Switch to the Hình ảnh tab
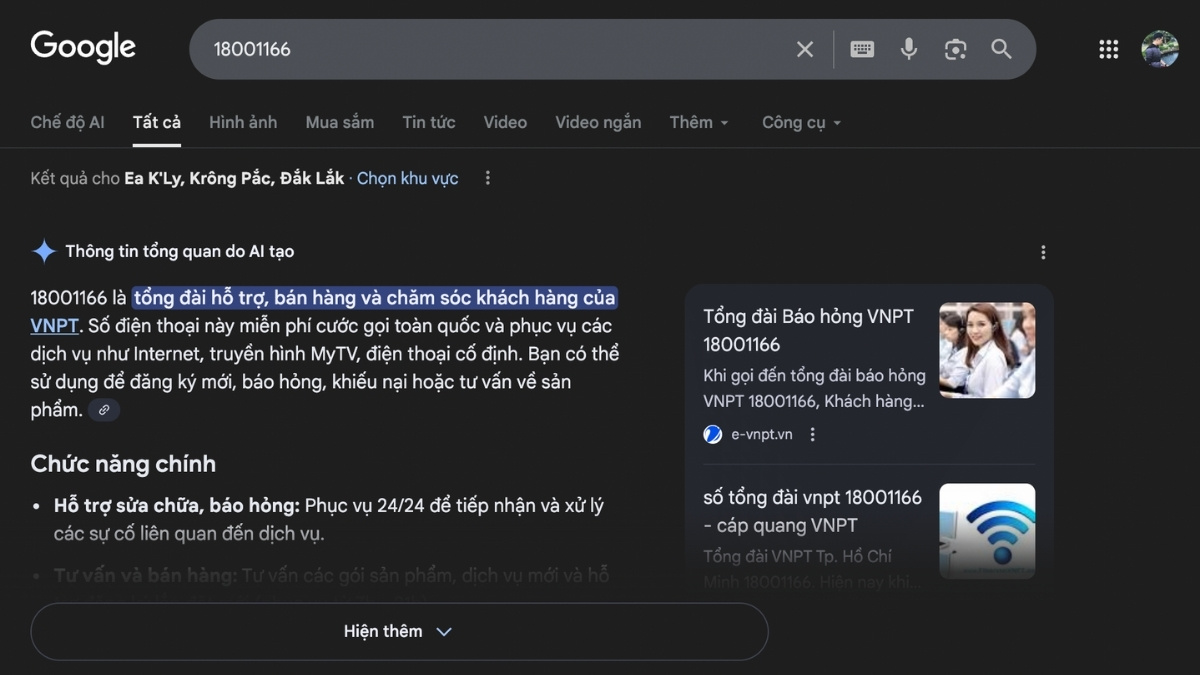This screenshot has height=675, width=1200. [243, 122]
